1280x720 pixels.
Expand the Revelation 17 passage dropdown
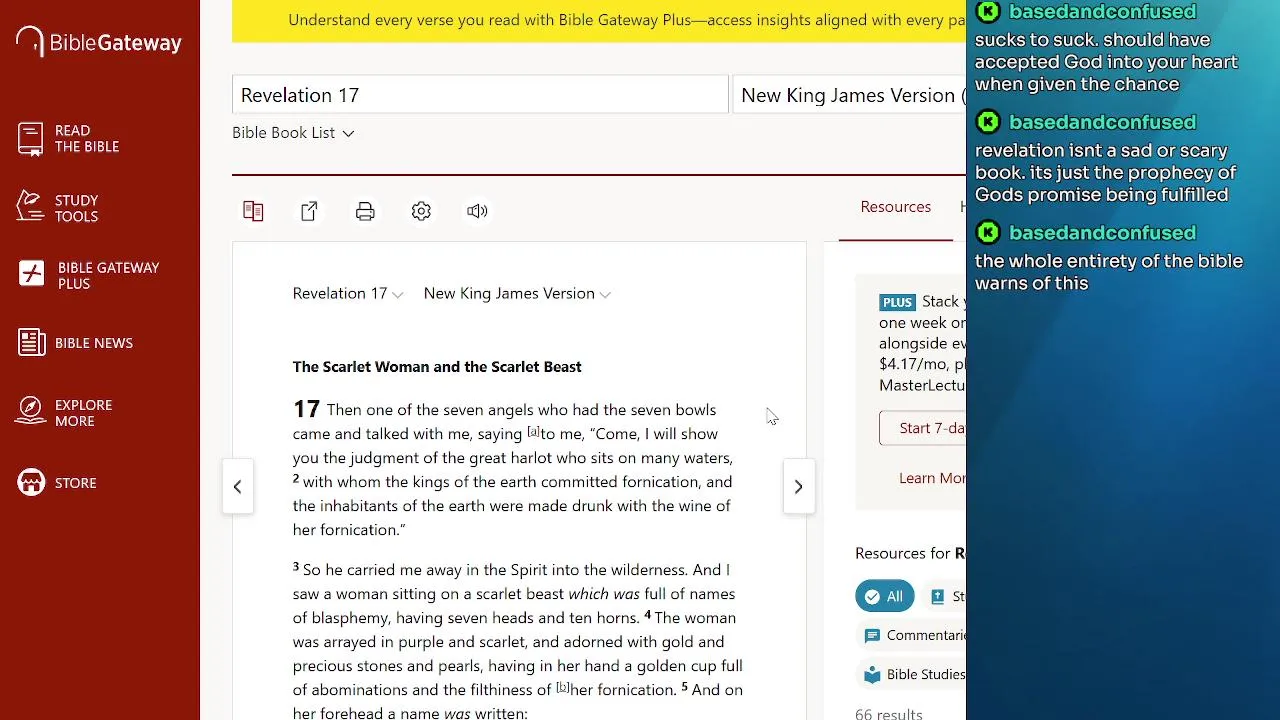[348, 294]
